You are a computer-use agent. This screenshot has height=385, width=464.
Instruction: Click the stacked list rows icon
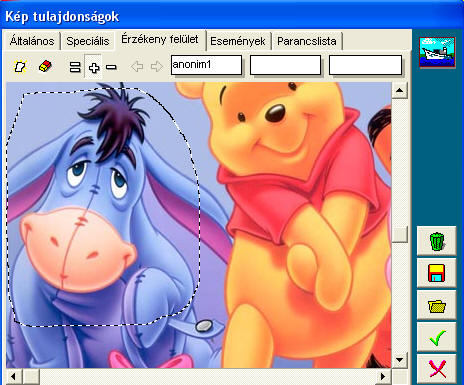75,67
